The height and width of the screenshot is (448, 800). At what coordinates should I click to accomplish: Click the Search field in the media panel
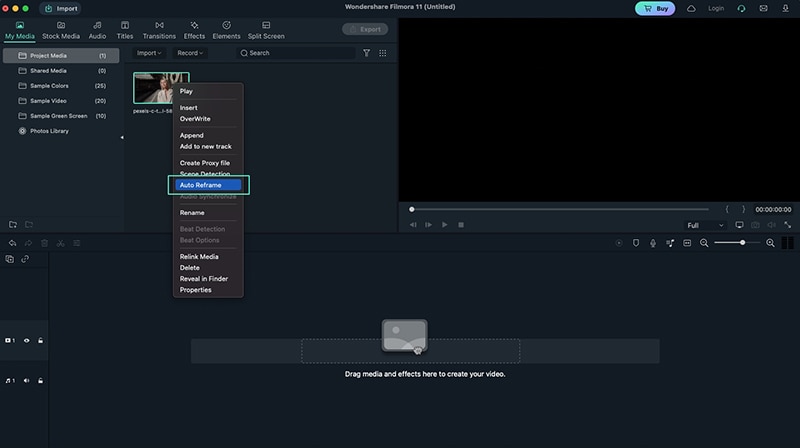296,53
